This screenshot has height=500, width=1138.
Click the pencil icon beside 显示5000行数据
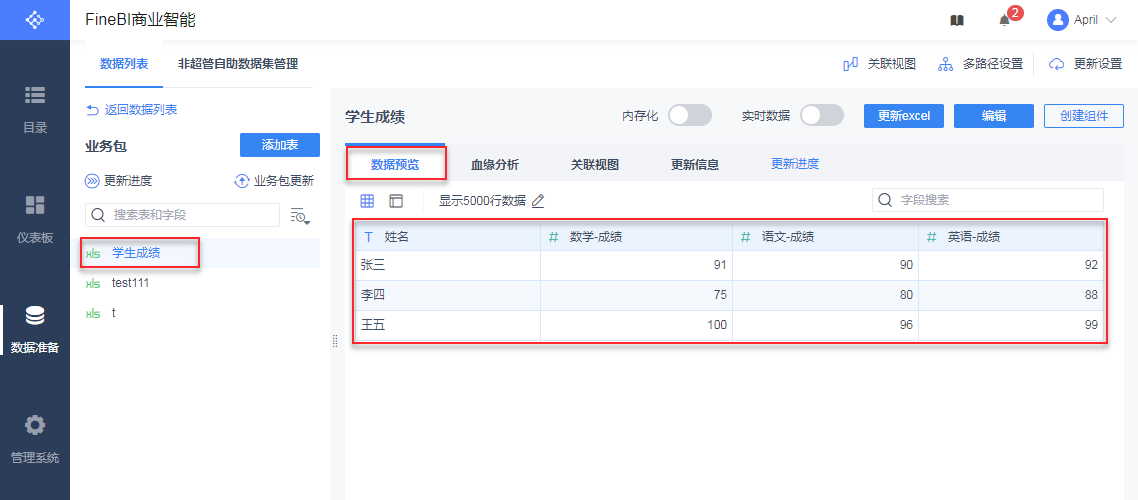click(538, 201)
